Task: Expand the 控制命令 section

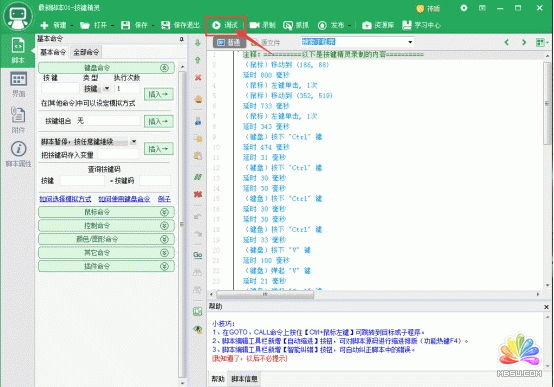Action: pos(106,225)
